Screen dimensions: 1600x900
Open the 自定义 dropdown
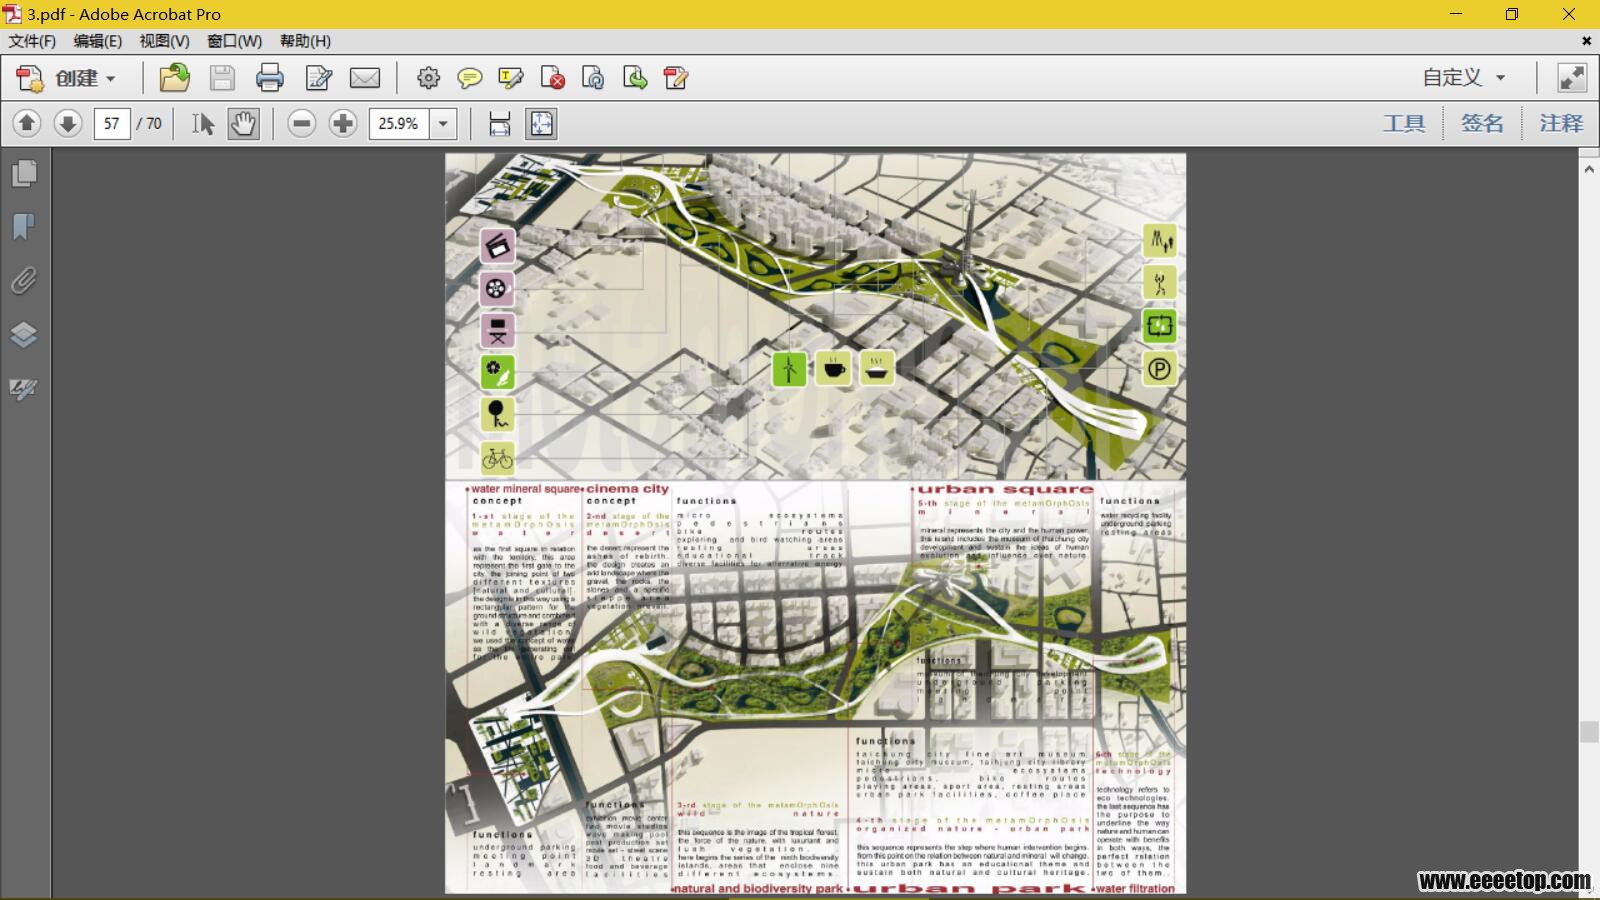pyautogui.click(x=1464, y=77)
